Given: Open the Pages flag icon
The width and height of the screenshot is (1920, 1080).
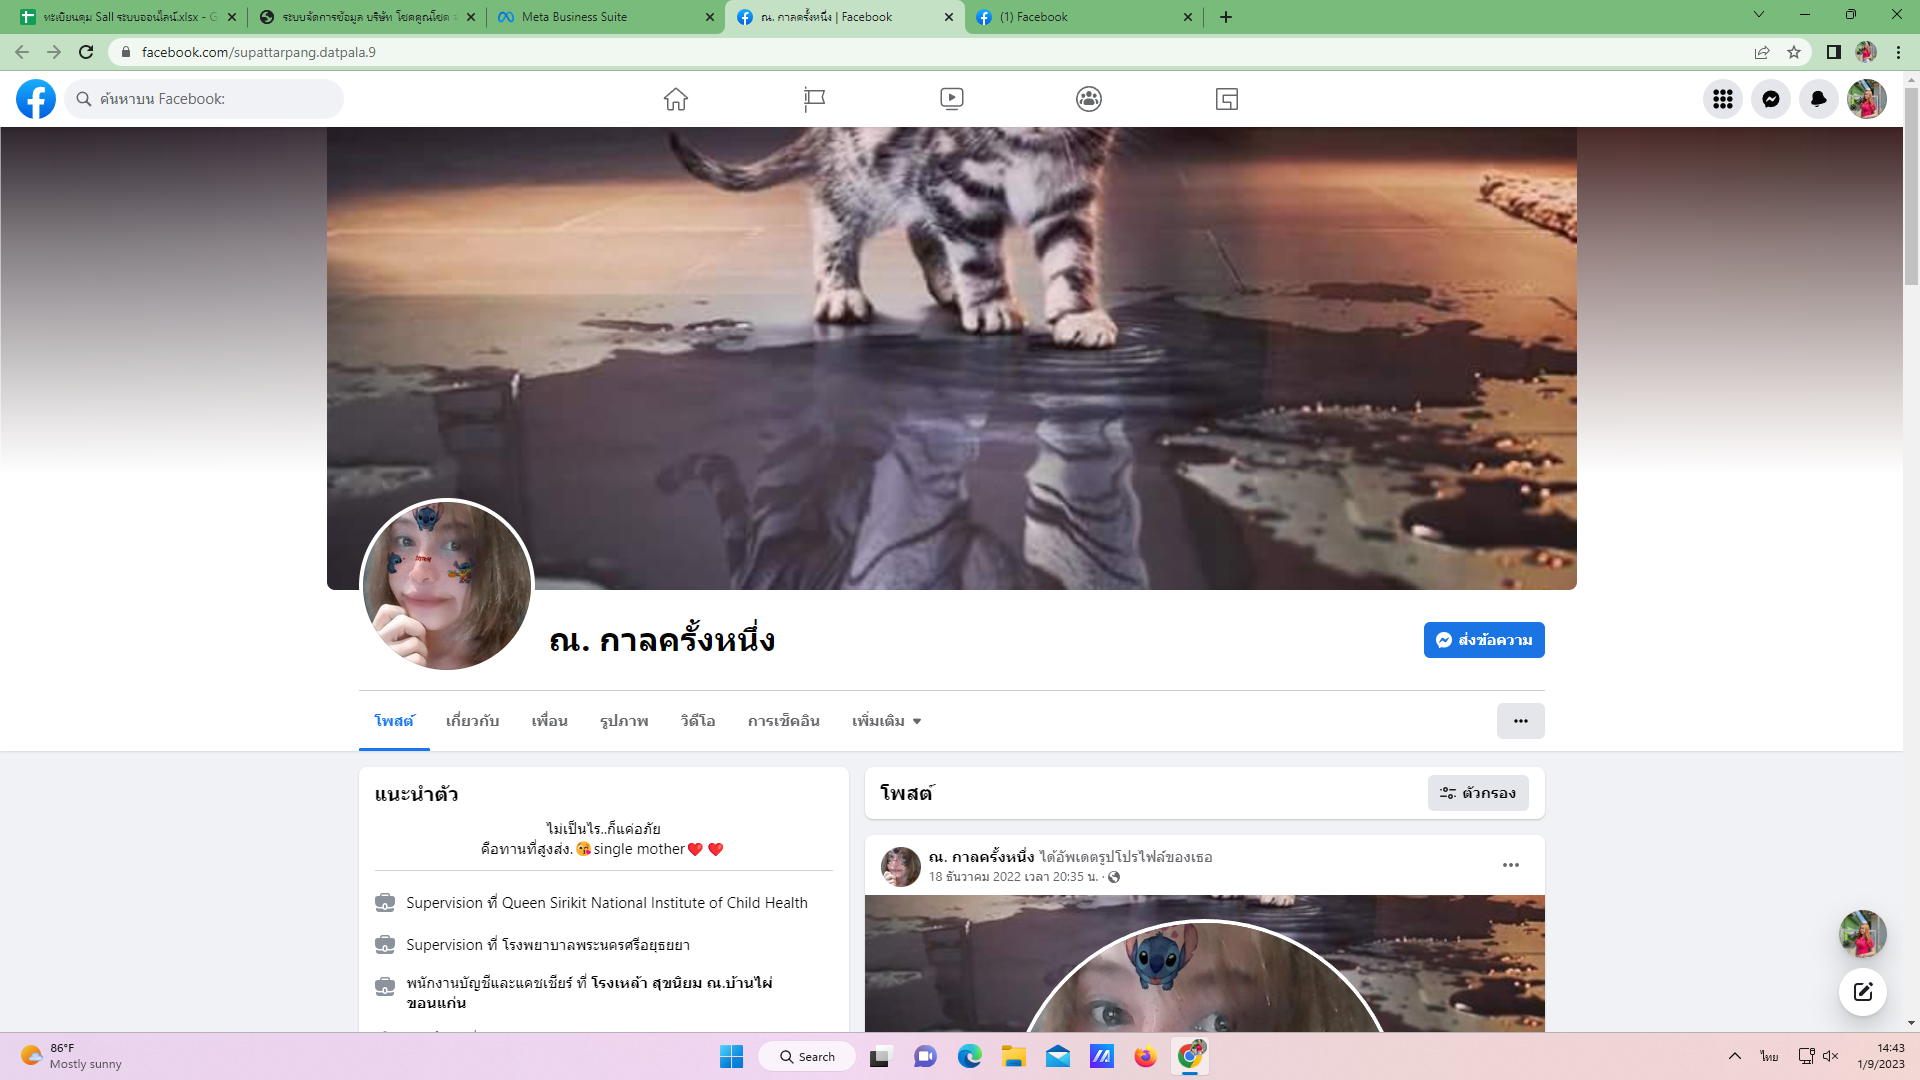Looking at the screenshot, I should click(814, 99).
